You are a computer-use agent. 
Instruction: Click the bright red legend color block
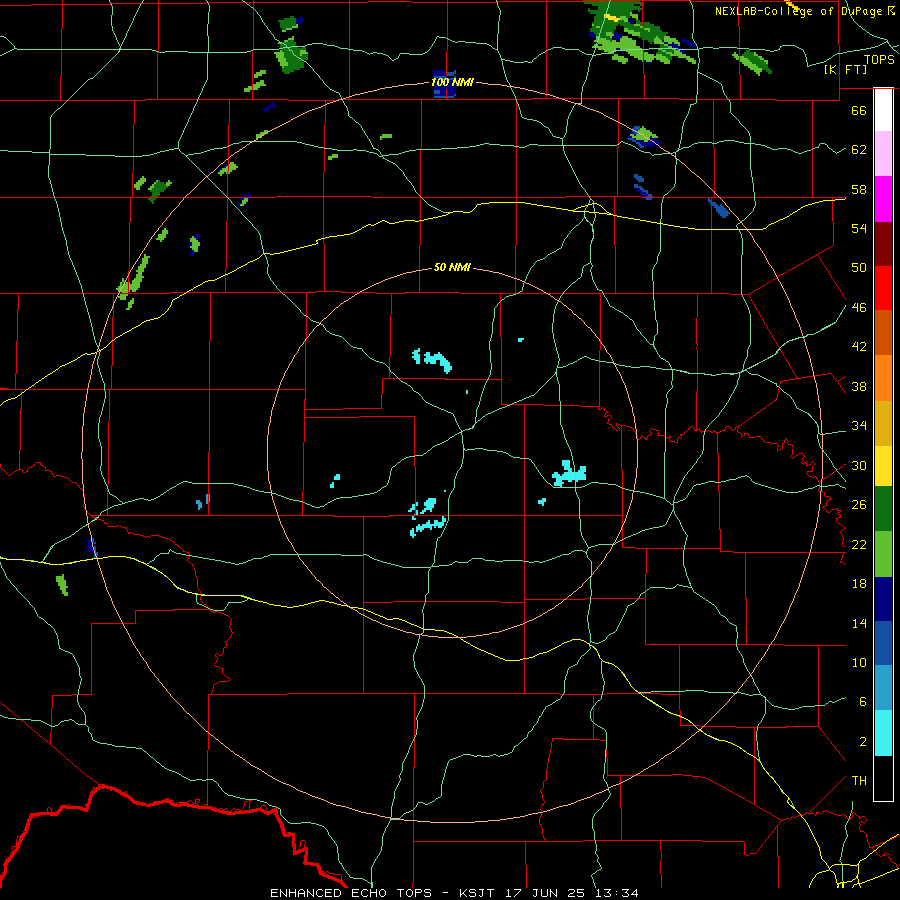[883, 288]
